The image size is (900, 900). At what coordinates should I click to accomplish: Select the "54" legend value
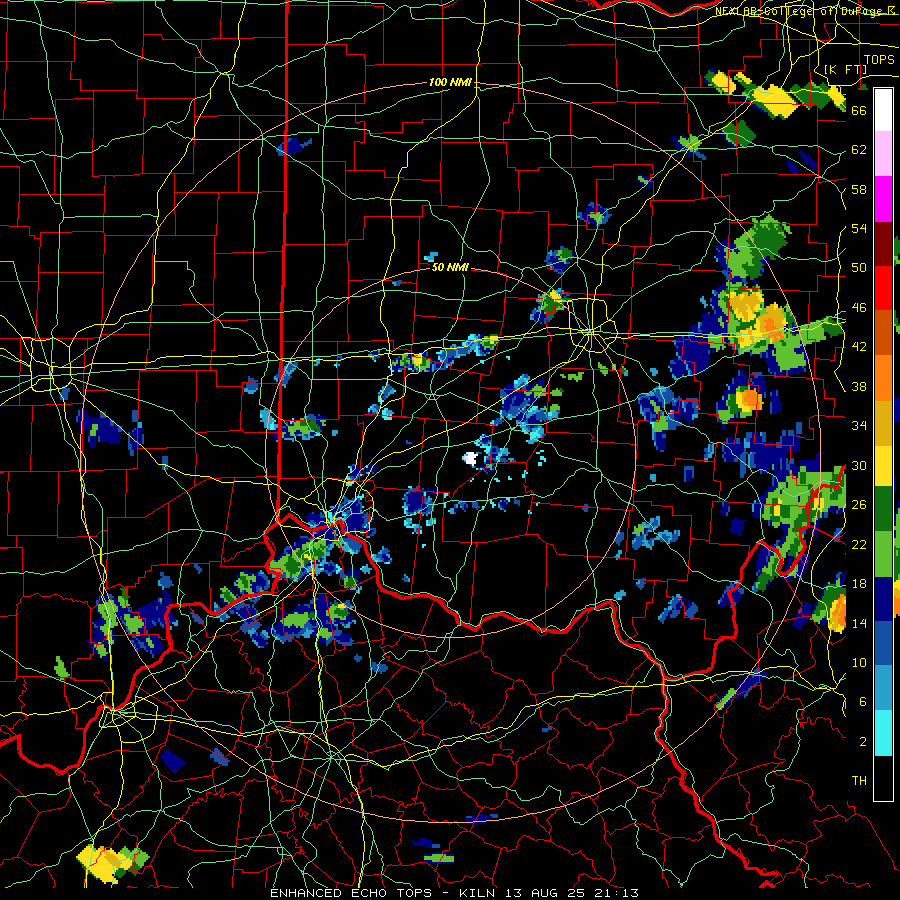point(859,228)
